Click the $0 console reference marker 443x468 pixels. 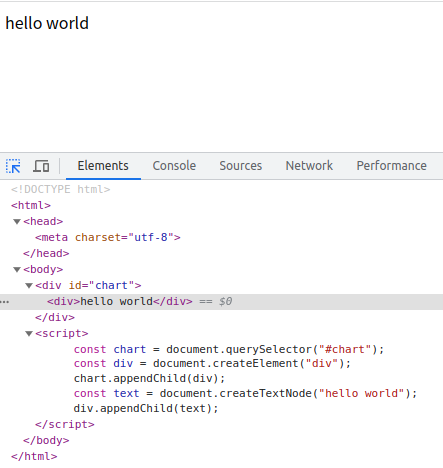[225, 301]
